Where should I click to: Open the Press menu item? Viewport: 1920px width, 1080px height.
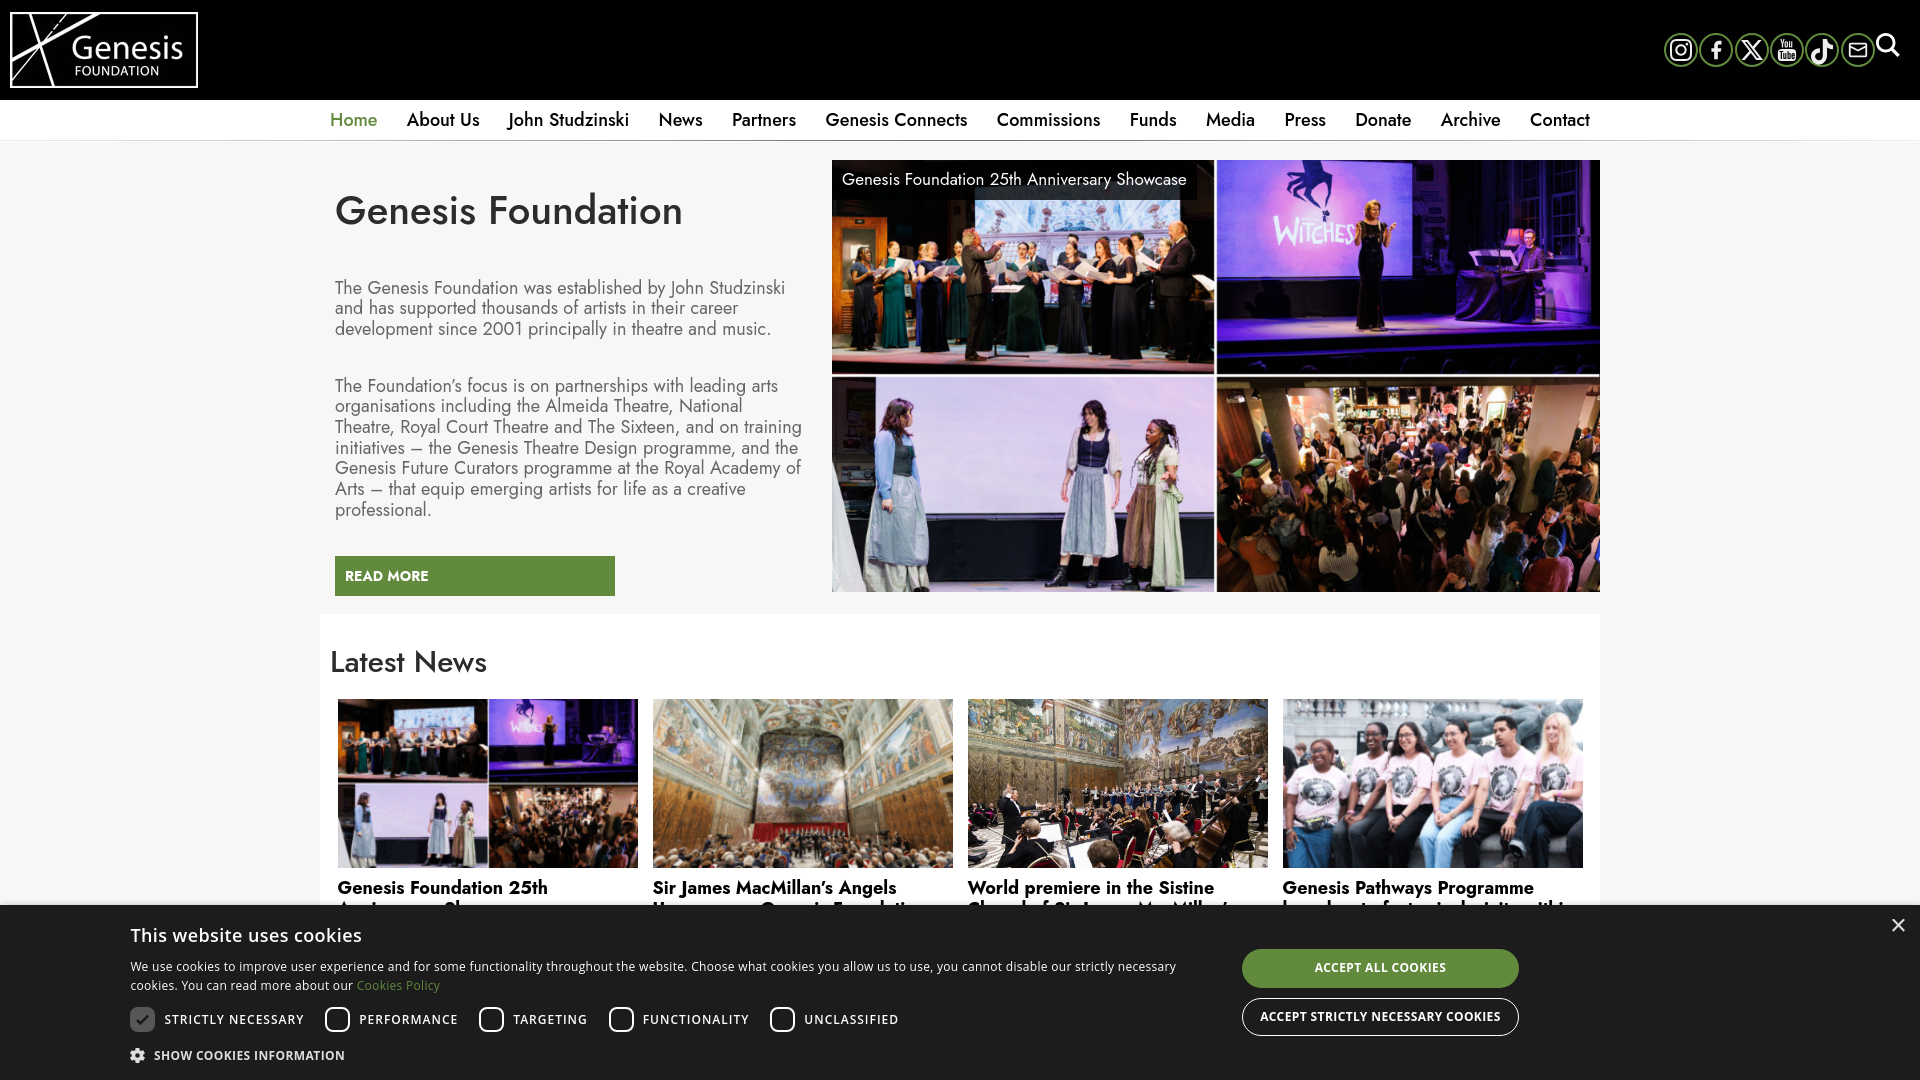1305,120
